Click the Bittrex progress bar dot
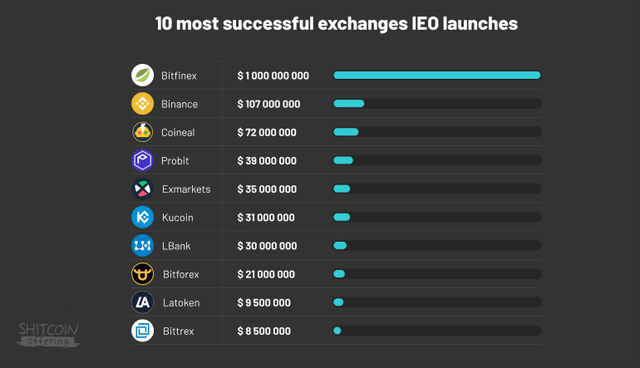 click(x=337, y=330)
